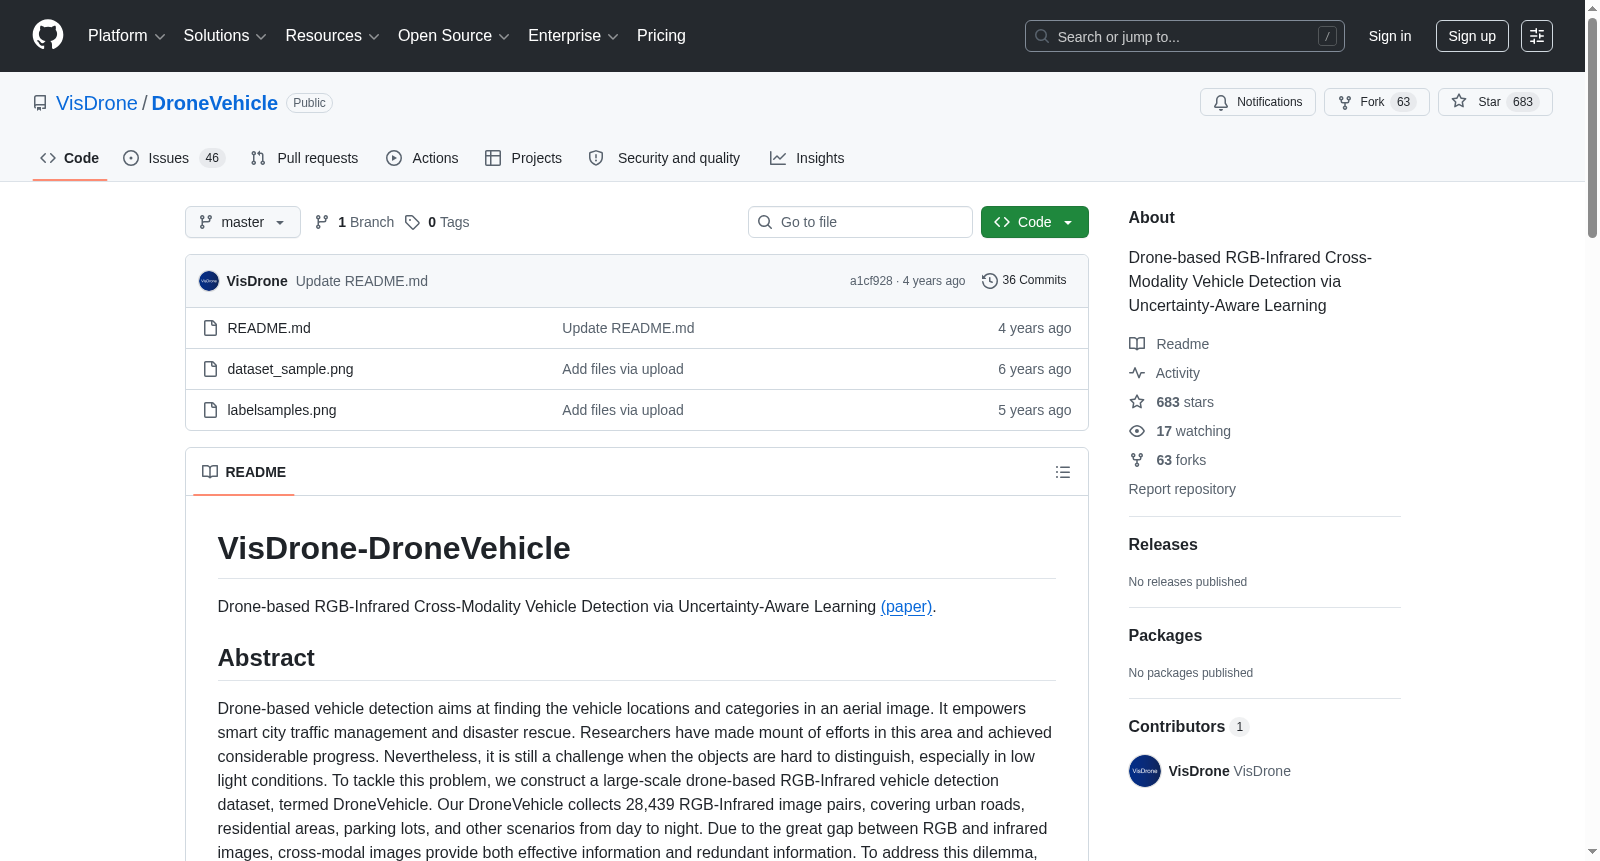The image size is (1600, 861).
Task: Open the dataset_sample.png file name
Action: pyautogui.click(x=291, y=369)
